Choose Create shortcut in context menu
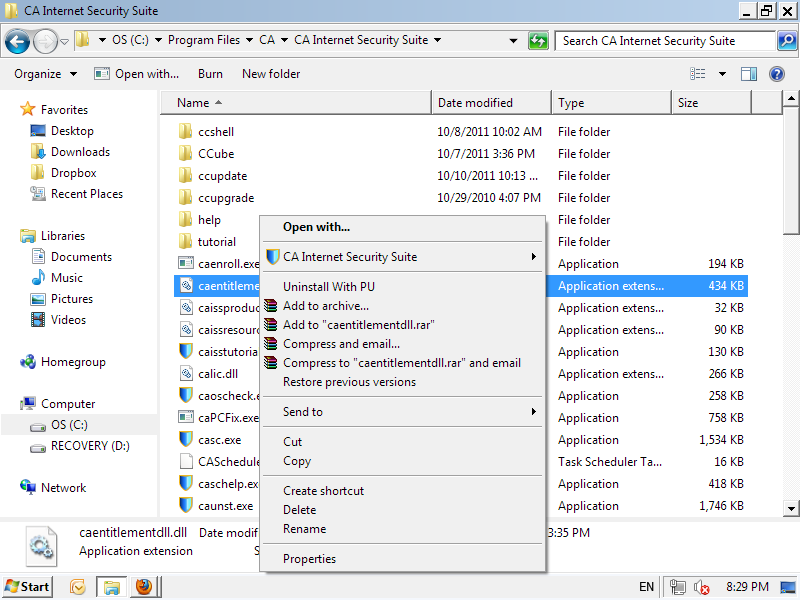 click(x=323, y=491)
